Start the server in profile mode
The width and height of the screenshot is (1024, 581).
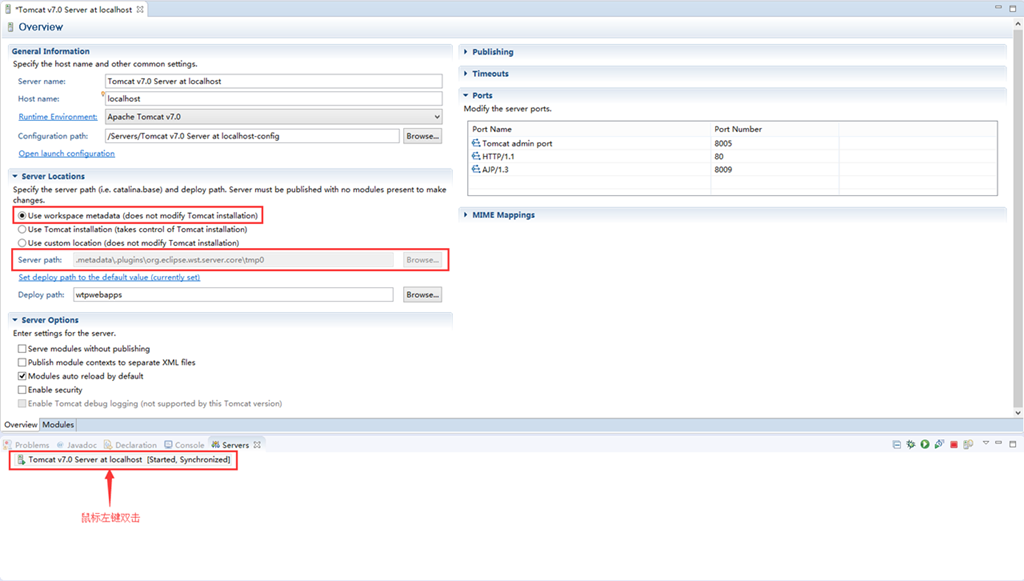pyautogui.click(x=939, y=445)
